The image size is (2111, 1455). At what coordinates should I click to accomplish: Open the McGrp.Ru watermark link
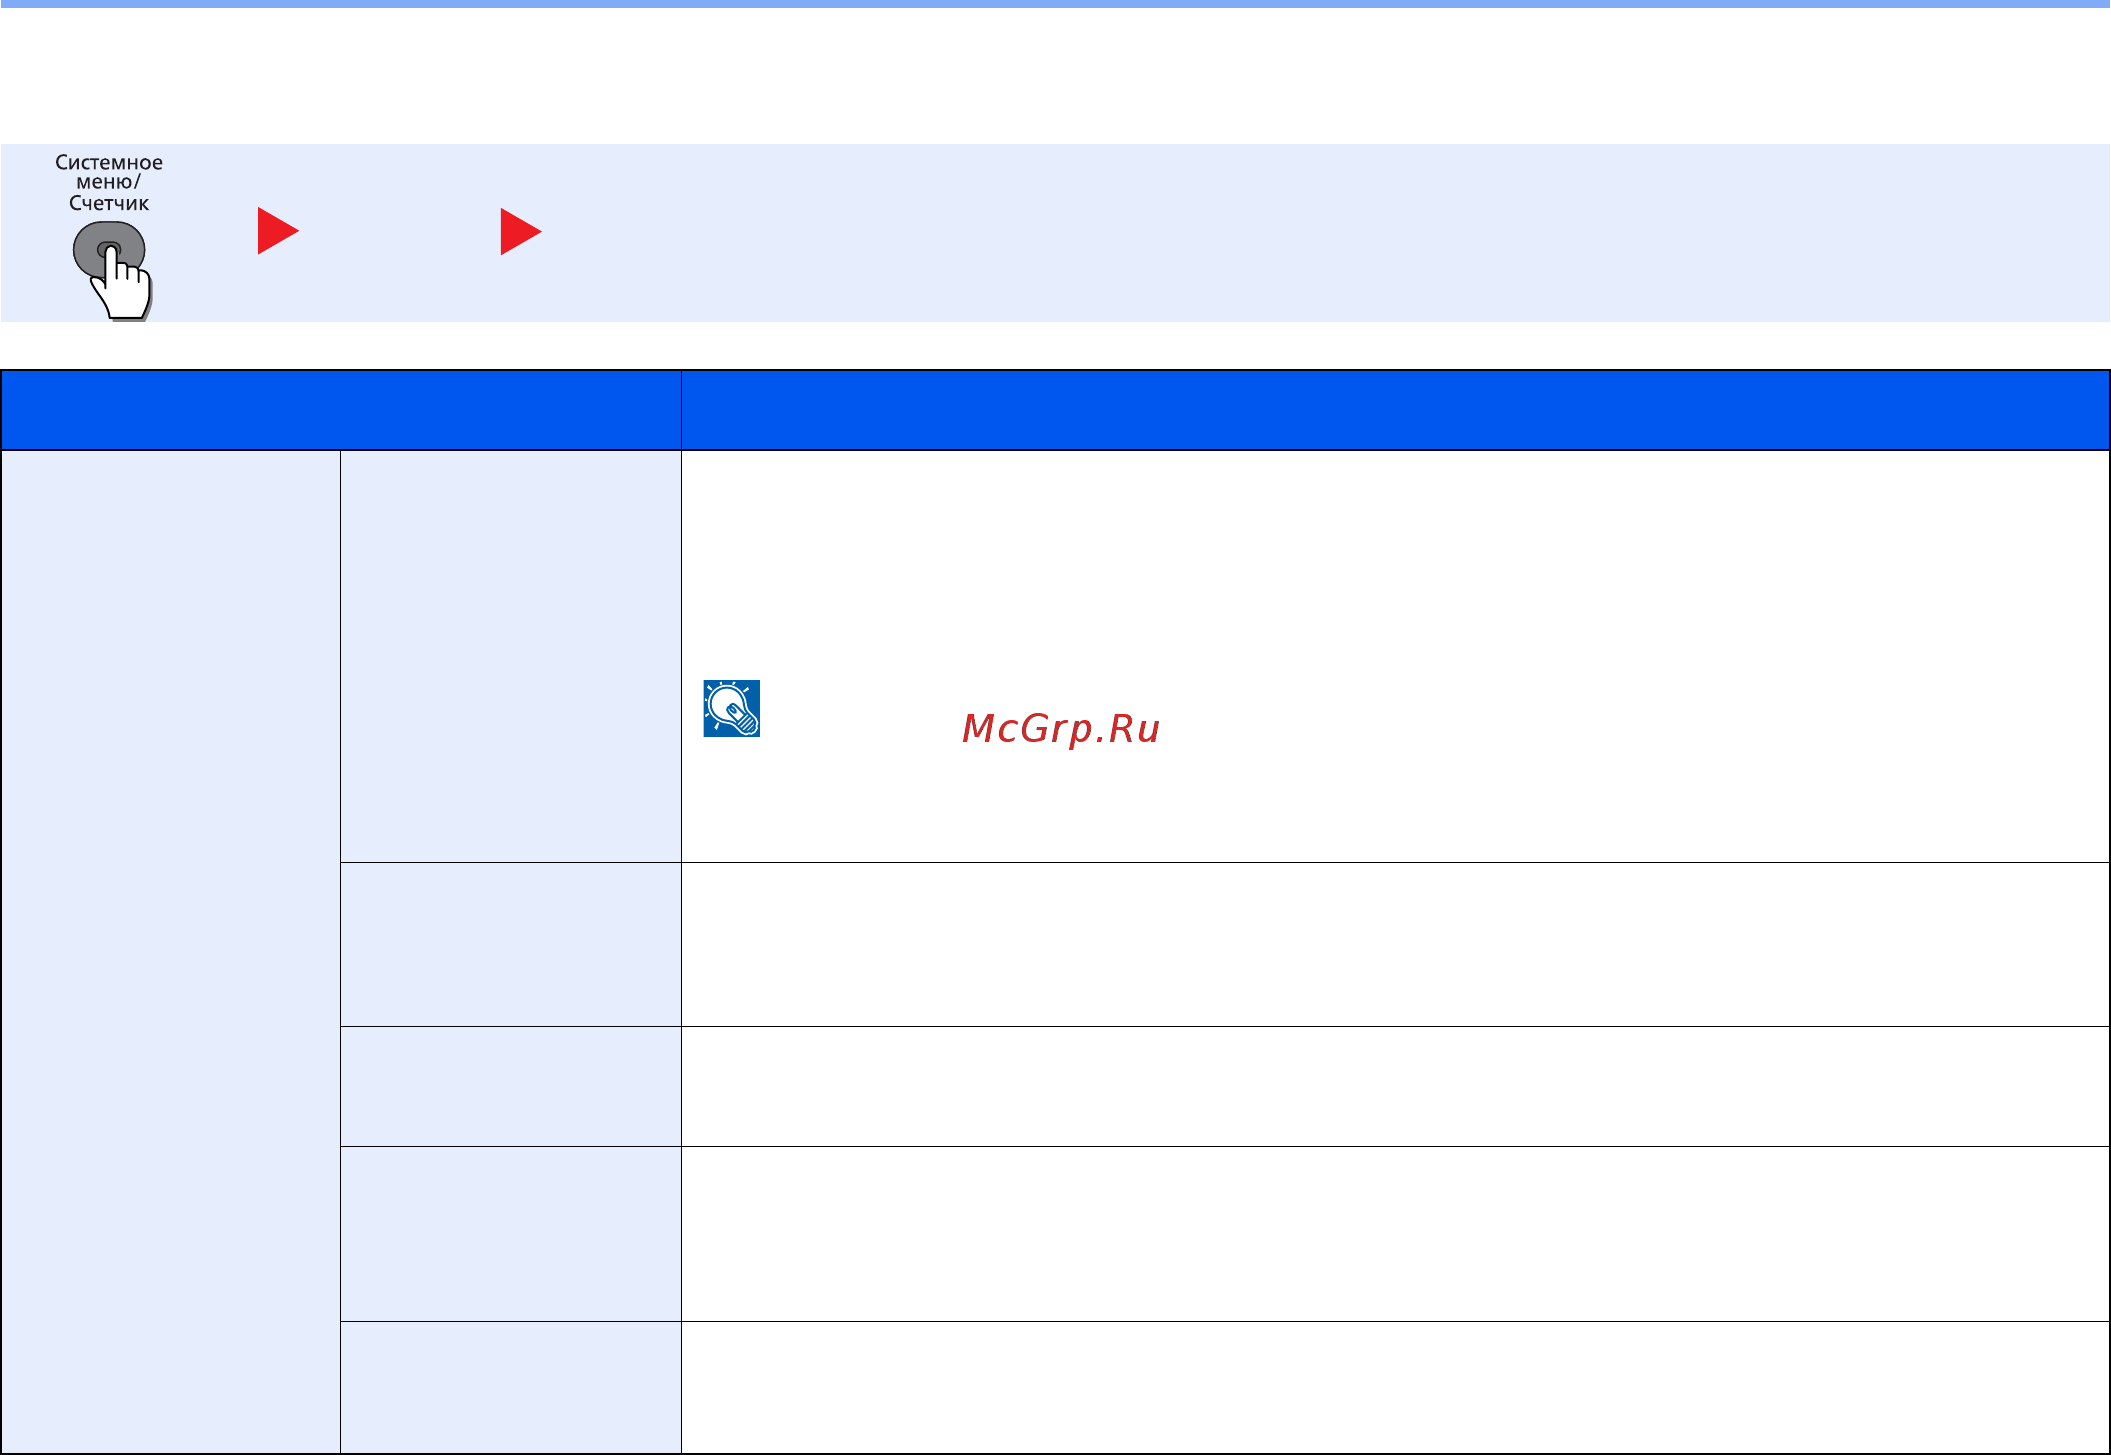click(1061, 728)
